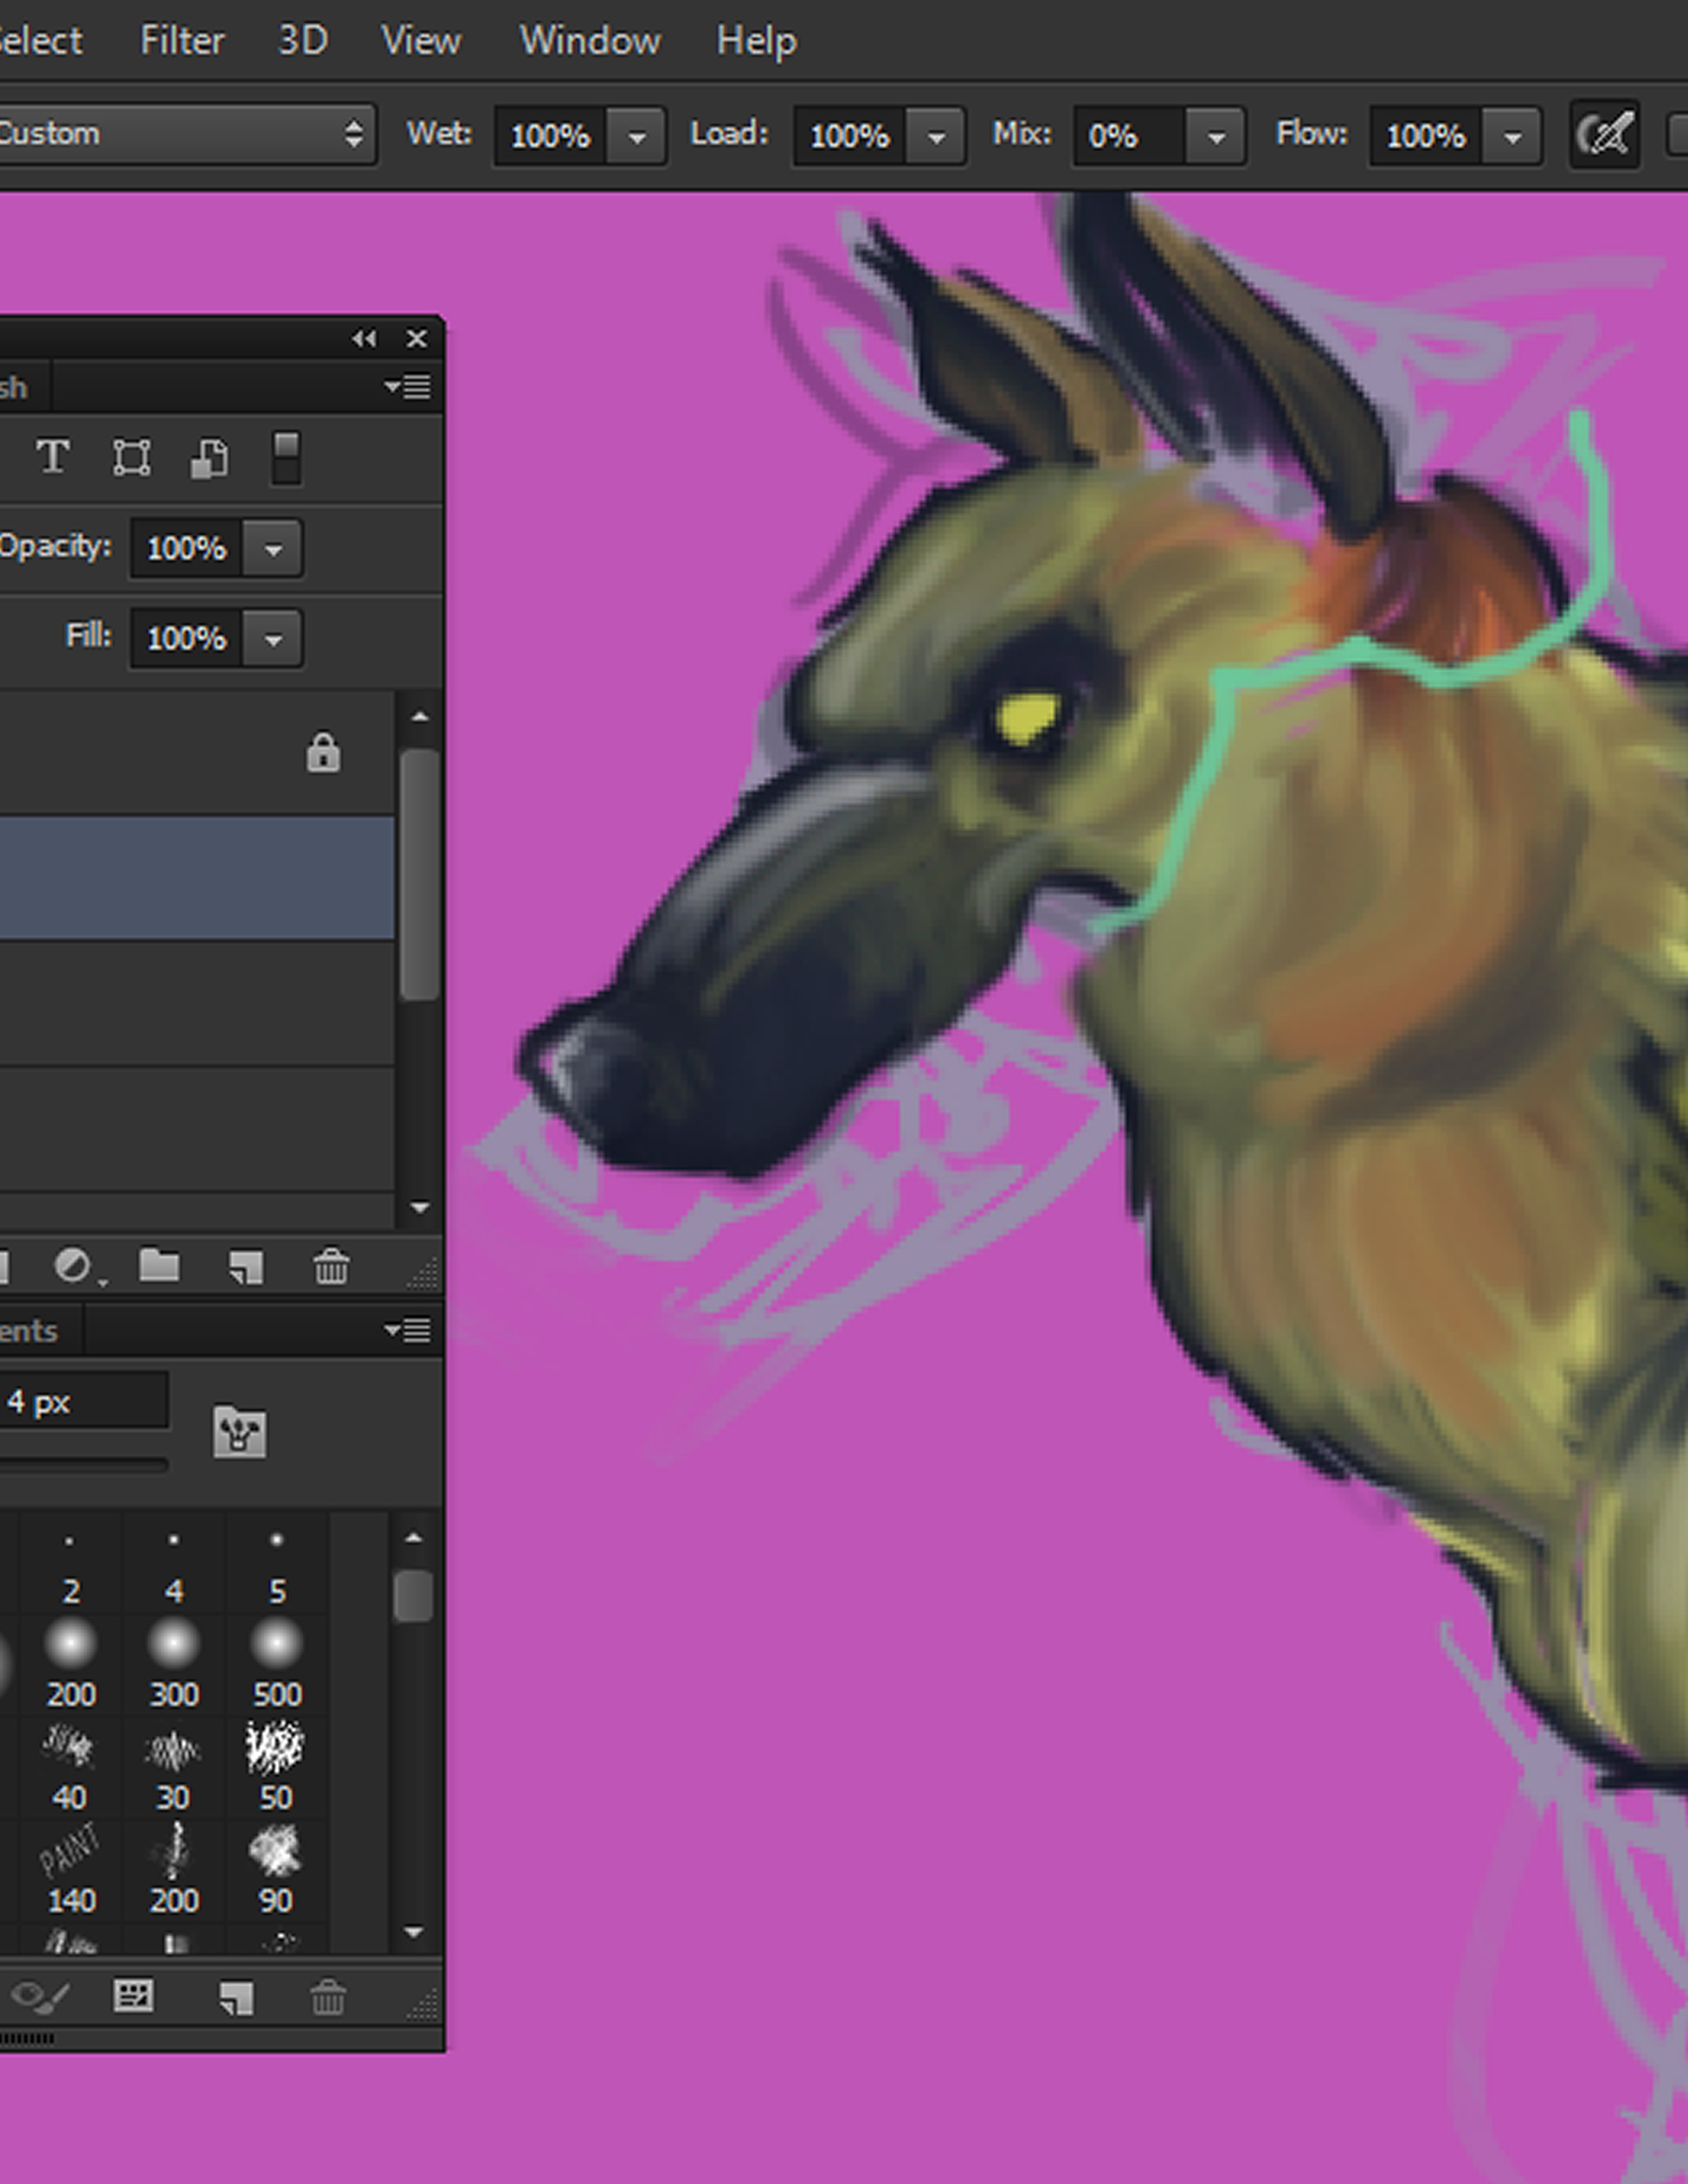
Task: Delete the selected layer
Action: click(x=331, y=1266)
